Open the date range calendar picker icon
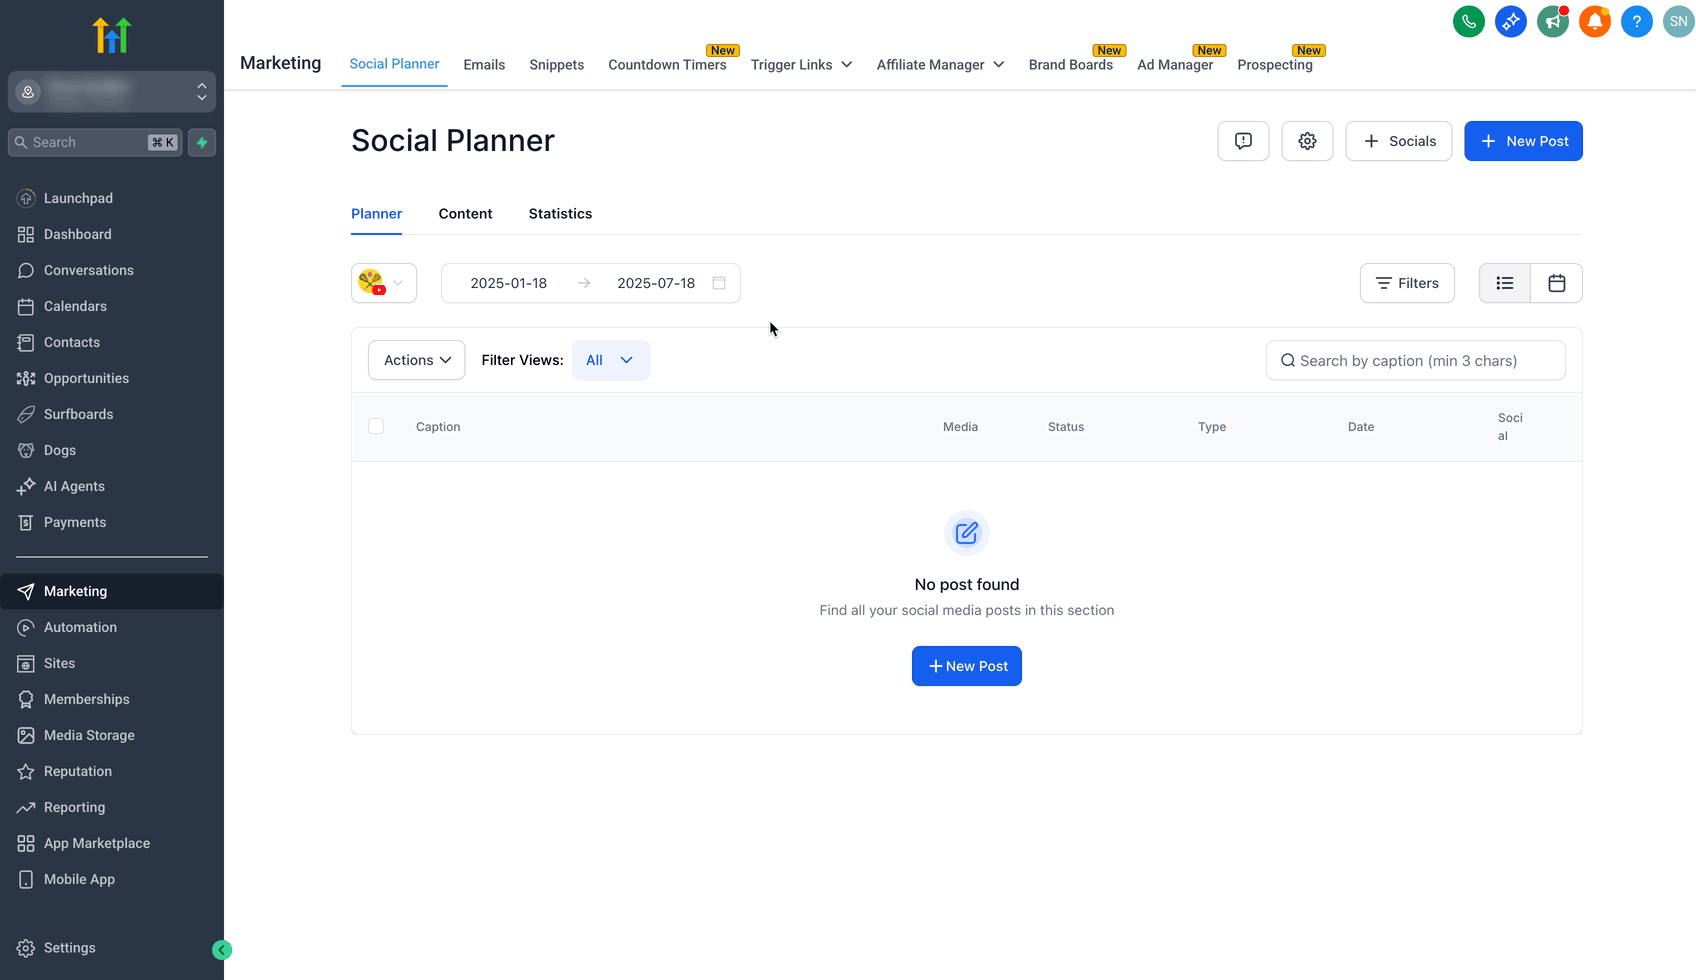The width and height of the screenshot is (1696, 980). click(719, 283)
